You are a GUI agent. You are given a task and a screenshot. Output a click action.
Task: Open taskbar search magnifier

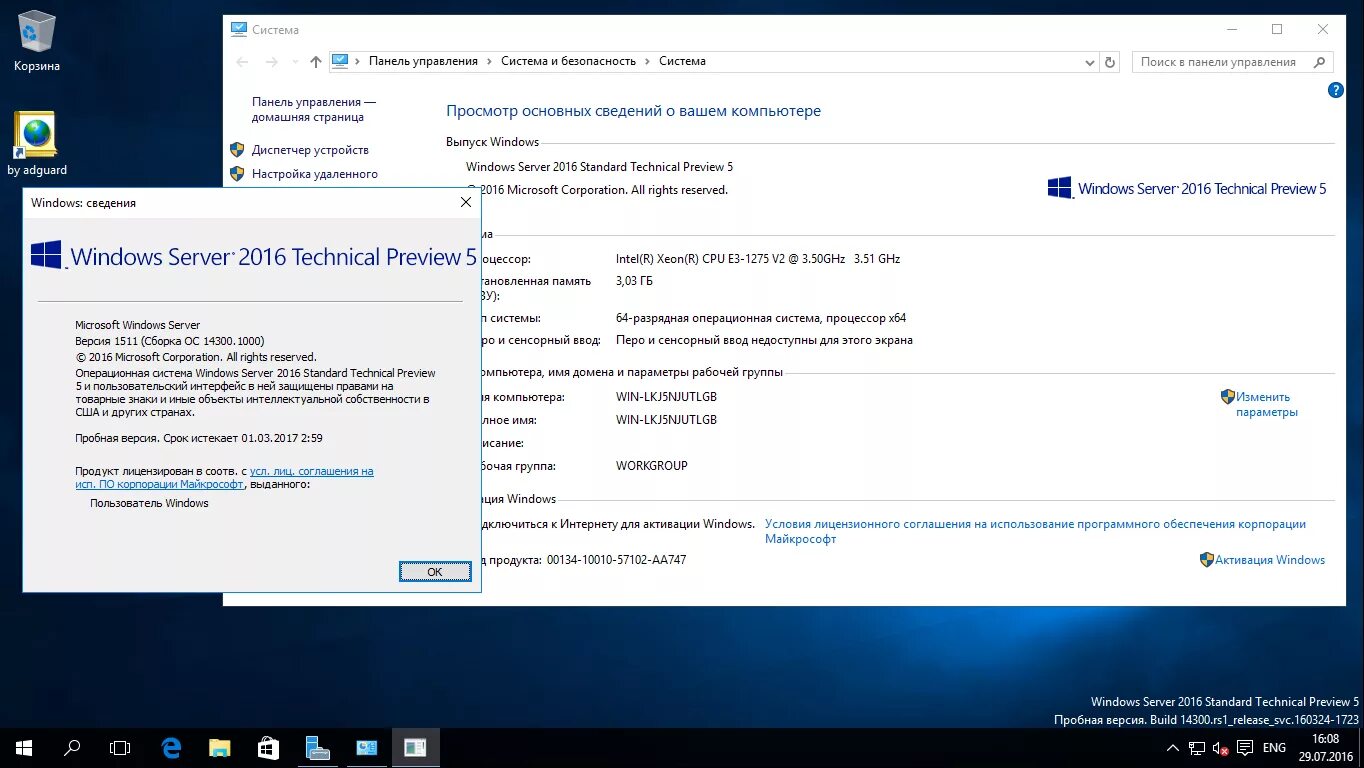point(72,747)
